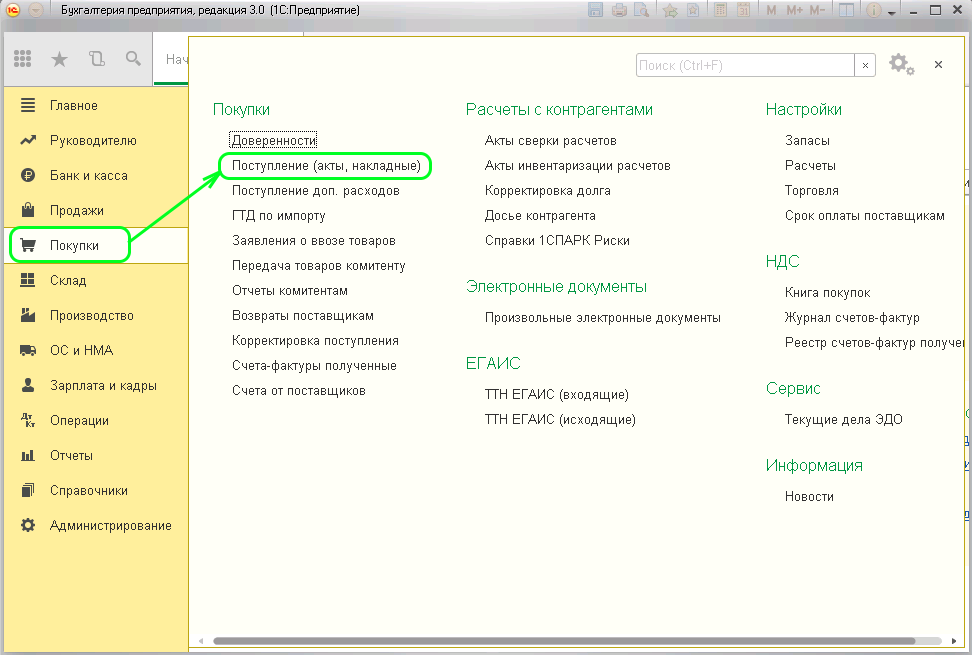Add to favorites star-plus icon in title bar

[670, 10]
